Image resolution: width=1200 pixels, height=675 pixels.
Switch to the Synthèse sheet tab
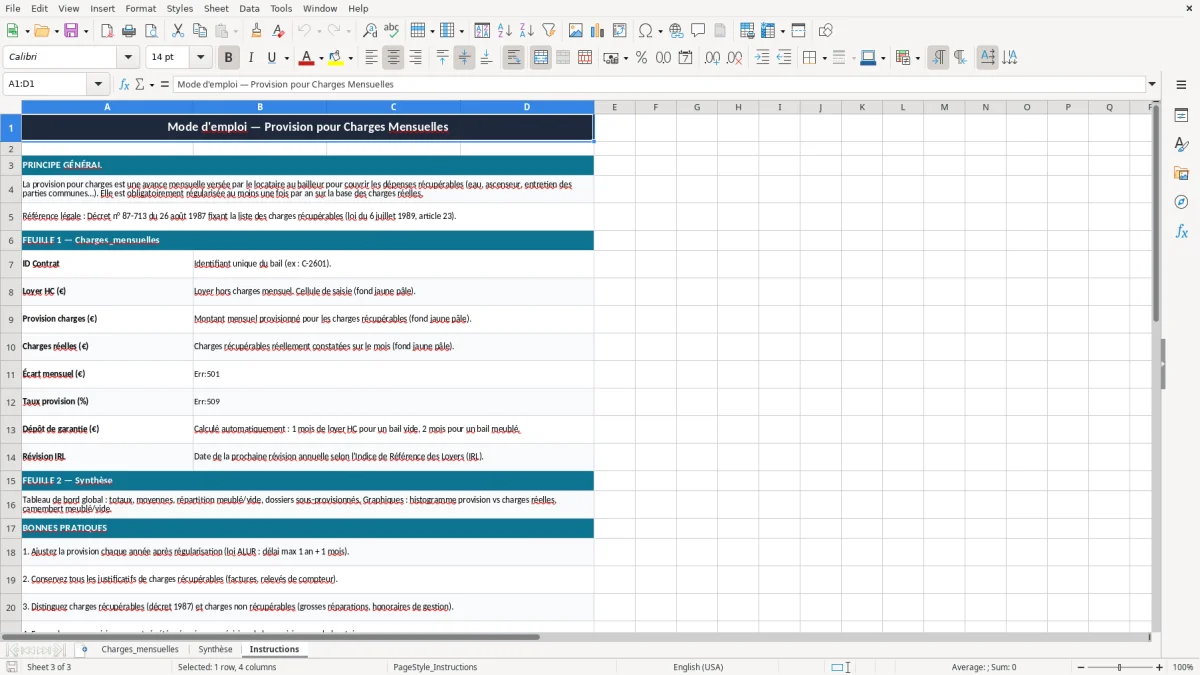[215, 649]
